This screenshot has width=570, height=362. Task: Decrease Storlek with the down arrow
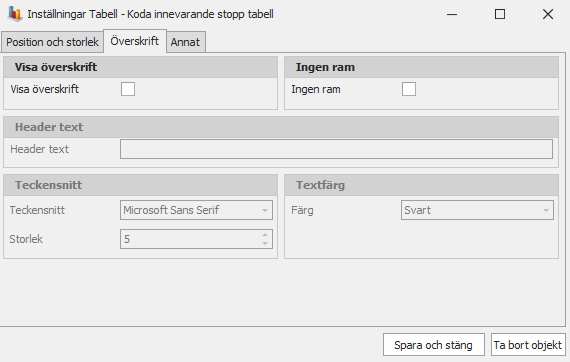point(265,244)
